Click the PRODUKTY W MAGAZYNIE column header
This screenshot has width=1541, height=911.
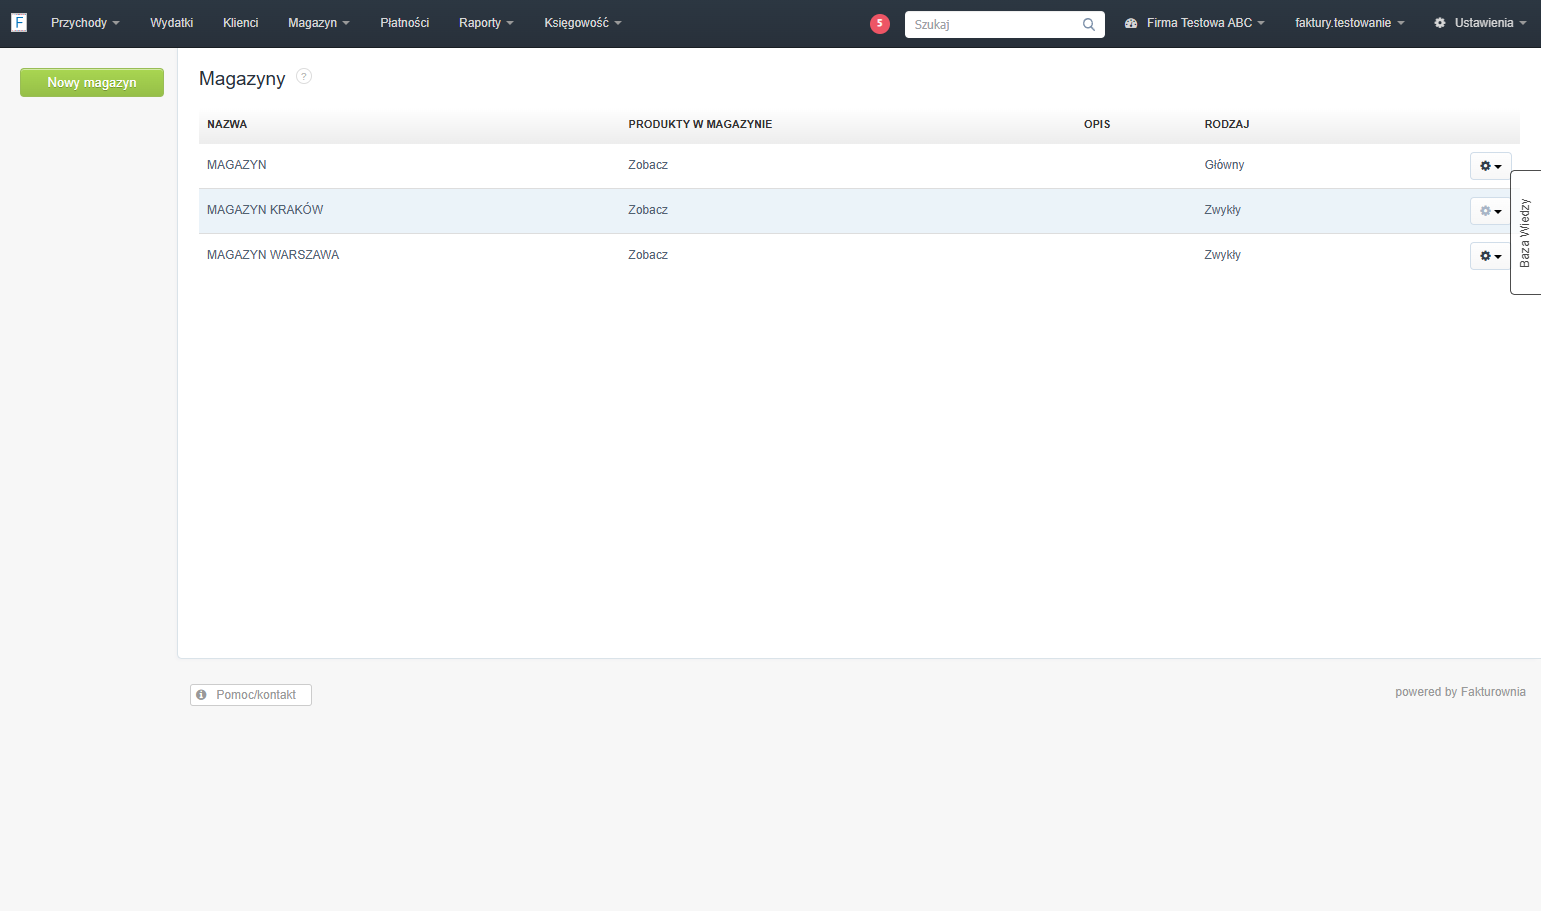pyautogui.click(x=700, y=124)
